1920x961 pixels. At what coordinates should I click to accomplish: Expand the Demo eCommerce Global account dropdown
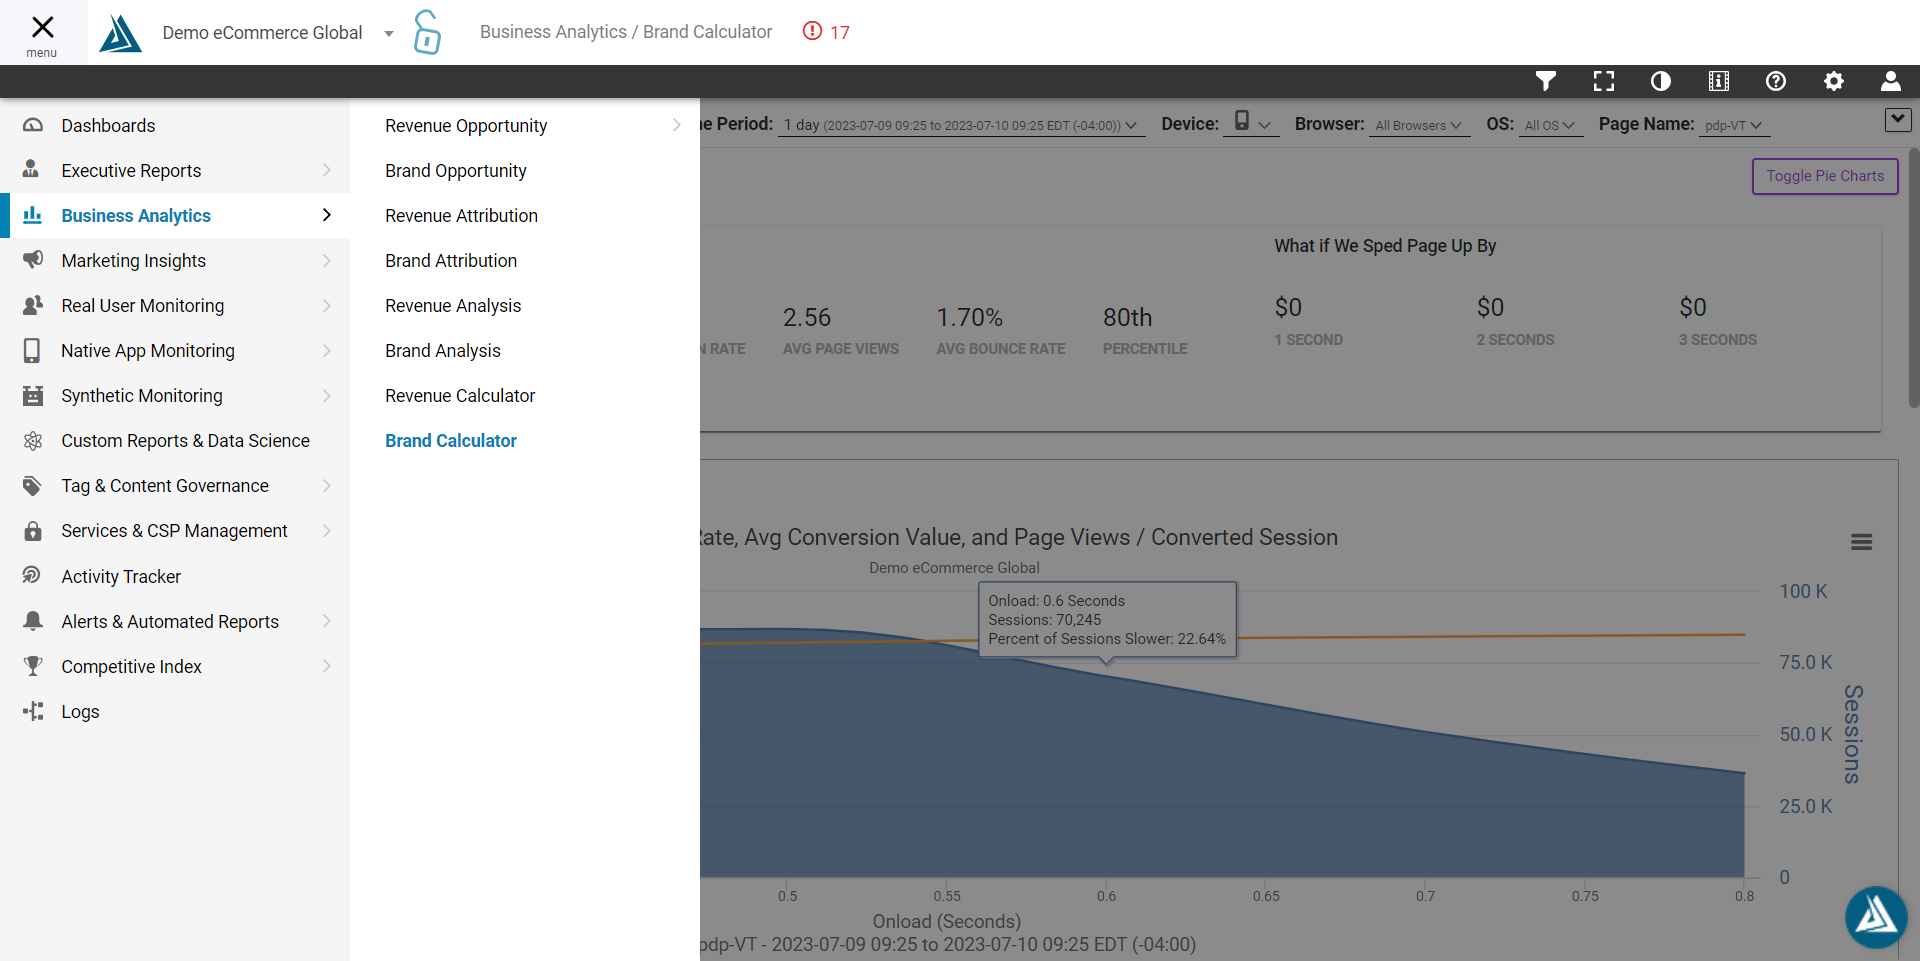(x=389, y=33)
